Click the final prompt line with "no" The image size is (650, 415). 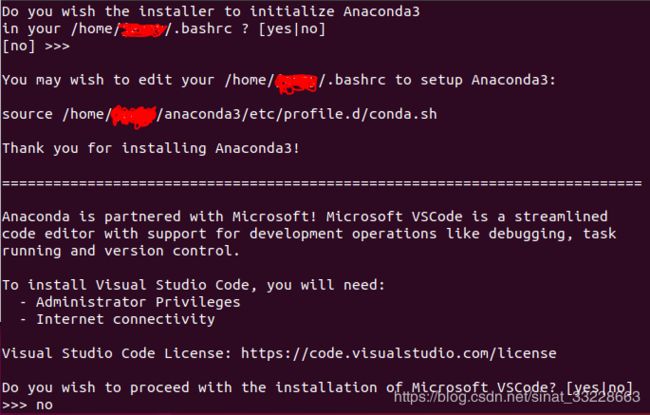[x=27, y=405]
